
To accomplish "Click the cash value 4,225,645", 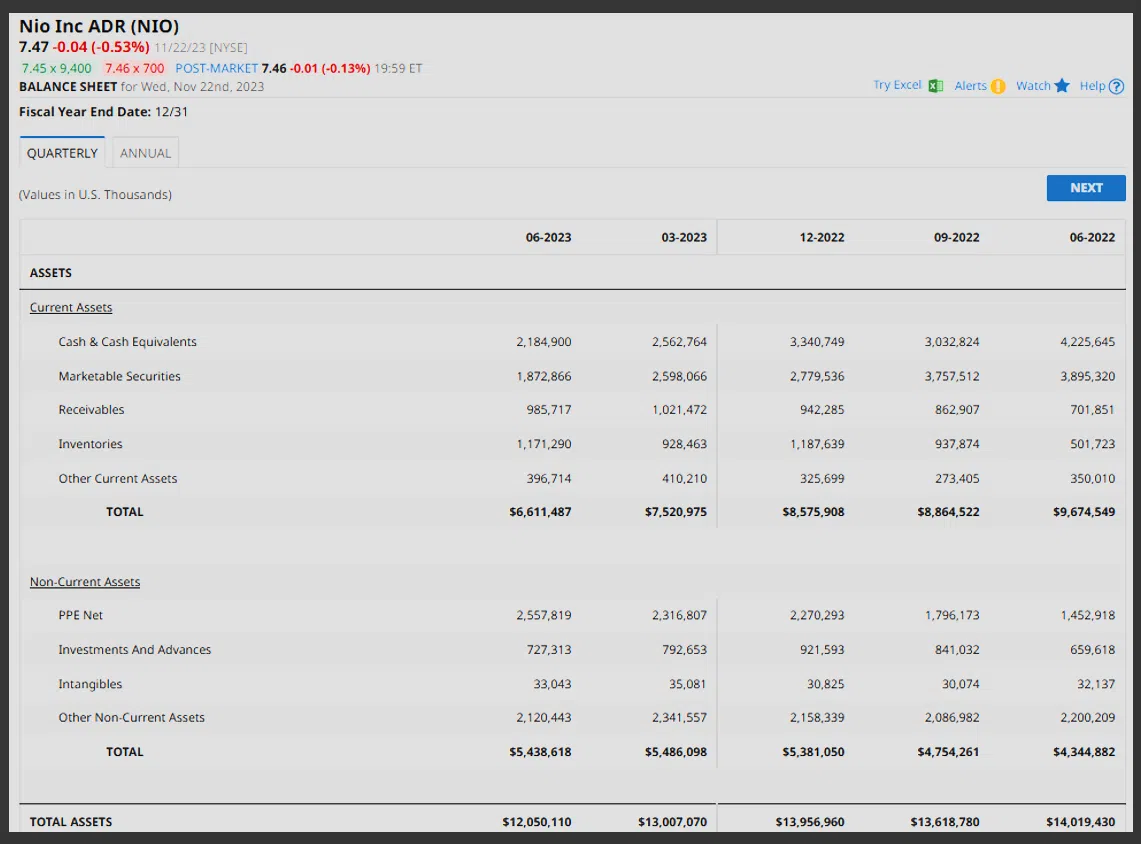I will tap(1087, 341).
